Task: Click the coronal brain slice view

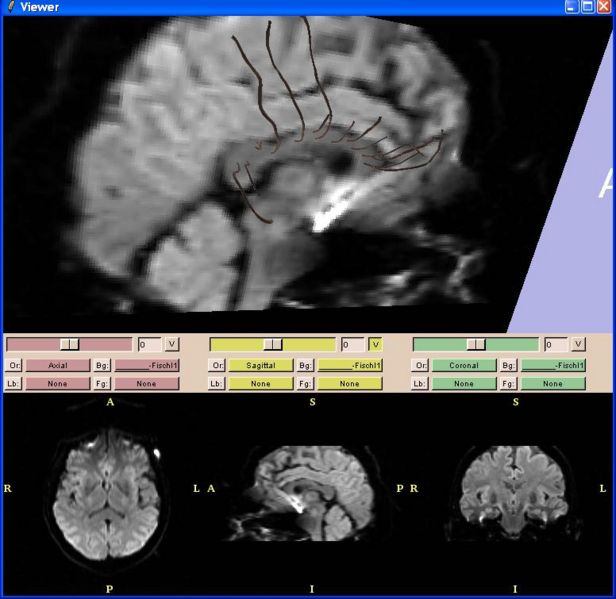Action: point(514,489)
